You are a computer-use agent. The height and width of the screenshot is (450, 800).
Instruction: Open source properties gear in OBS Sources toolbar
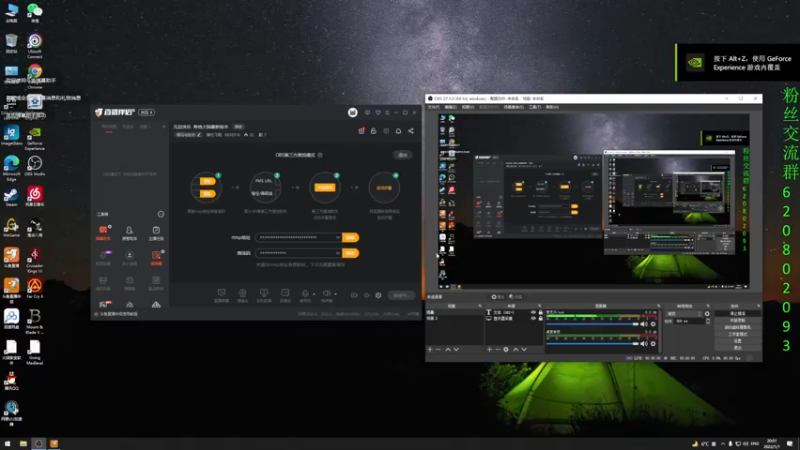506,349
